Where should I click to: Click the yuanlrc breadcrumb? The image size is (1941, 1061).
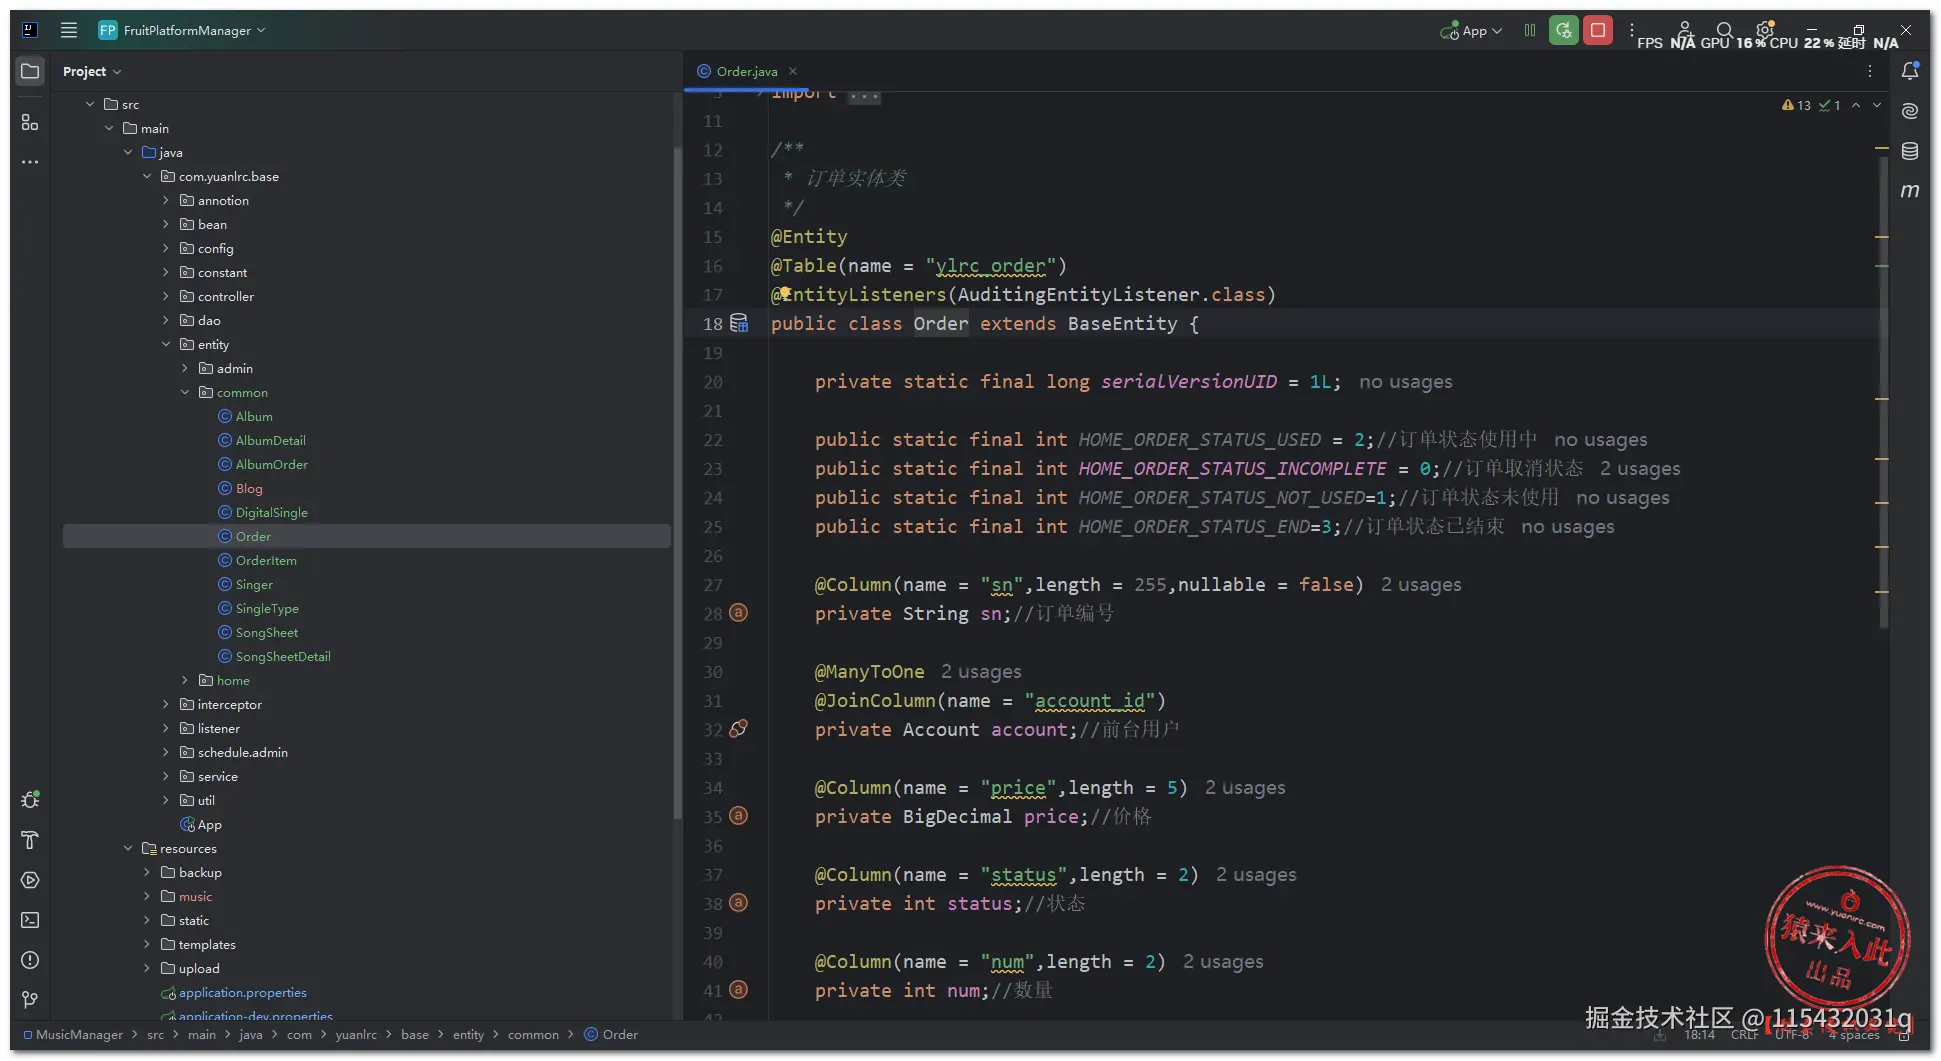click(x=356, y=1034)
